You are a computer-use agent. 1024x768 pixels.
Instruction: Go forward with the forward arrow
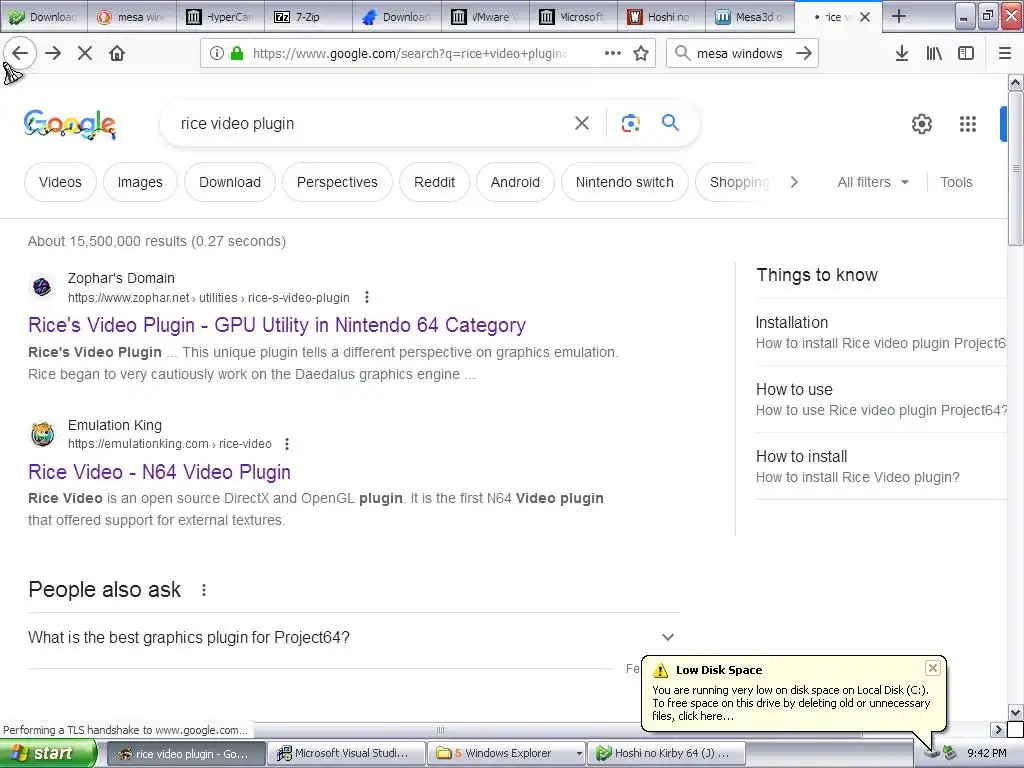tap(53, 53)
